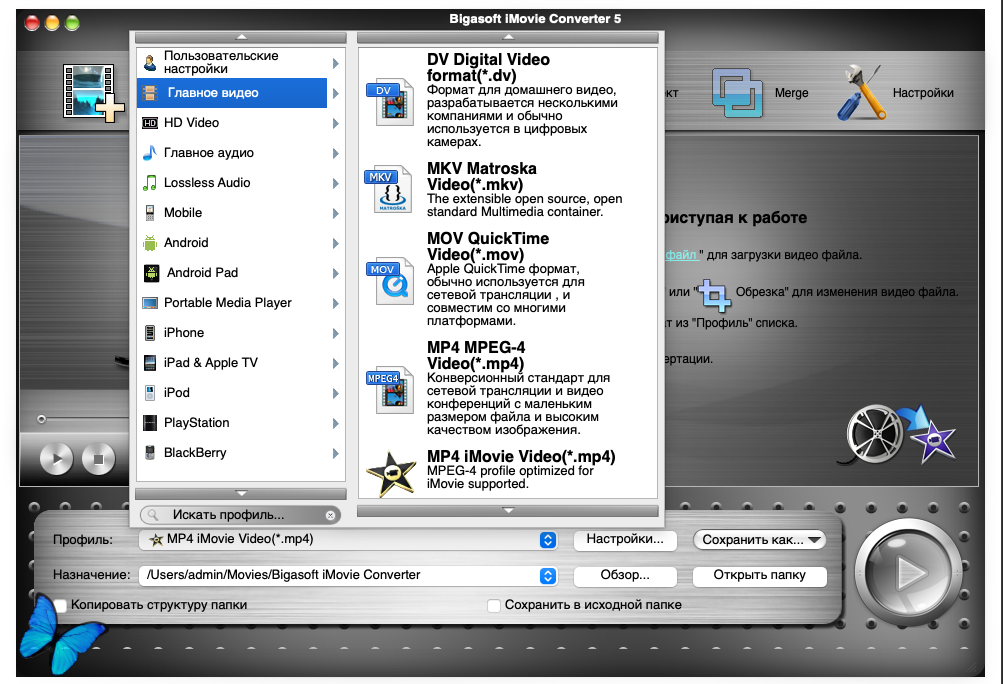The image size is (1003, 684).
Task: Select the MKV Matroska format icon
Action: coord(389,188)
